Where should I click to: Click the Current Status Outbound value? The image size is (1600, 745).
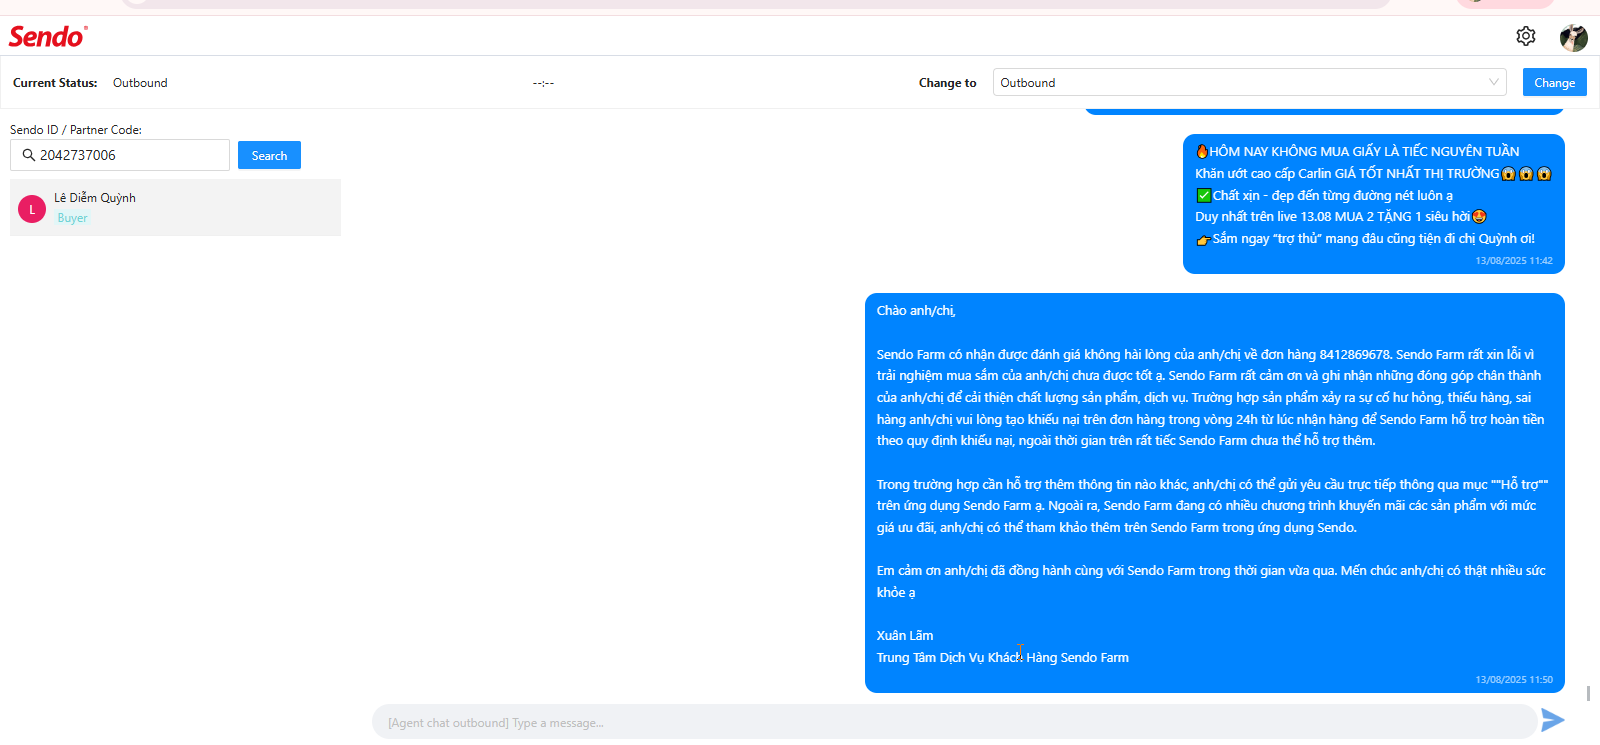(140, 83)
